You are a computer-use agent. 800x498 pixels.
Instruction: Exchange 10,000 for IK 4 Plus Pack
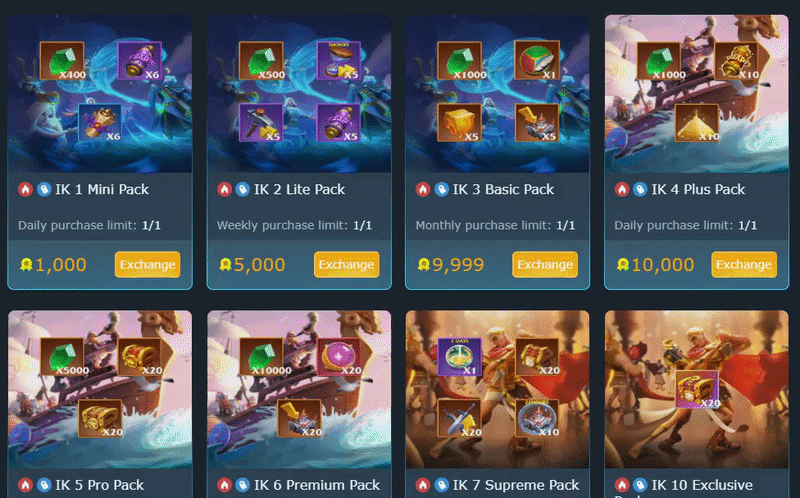[x=744, y=264]
